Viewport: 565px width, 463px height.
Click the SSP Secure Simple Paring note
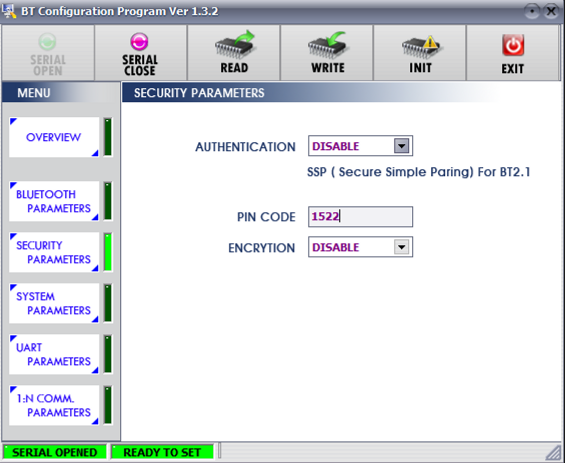(x=418, y=172)
